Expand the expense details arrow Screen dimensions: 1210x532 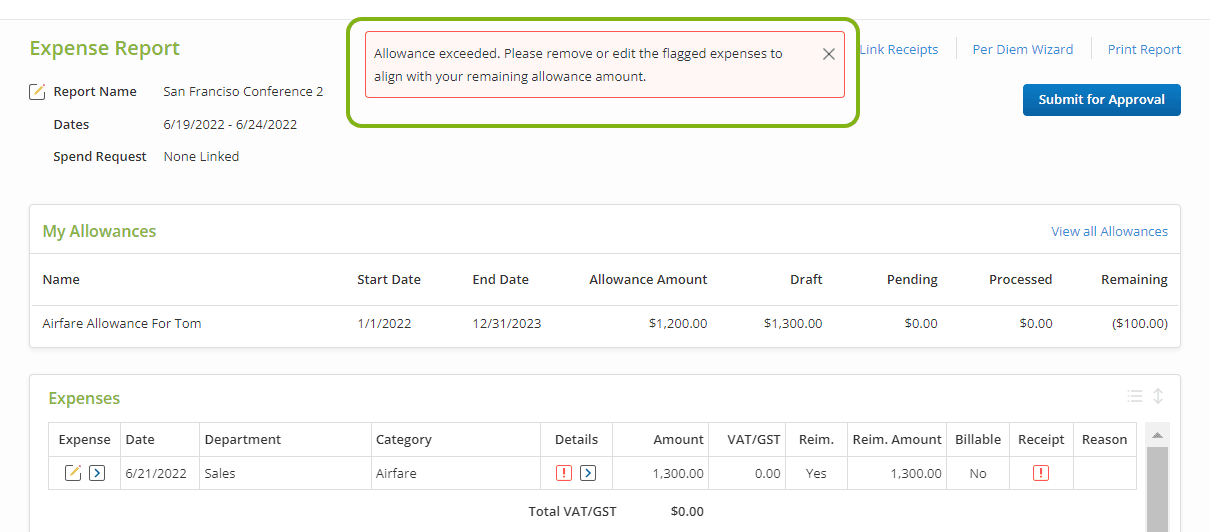coord(588,473)
